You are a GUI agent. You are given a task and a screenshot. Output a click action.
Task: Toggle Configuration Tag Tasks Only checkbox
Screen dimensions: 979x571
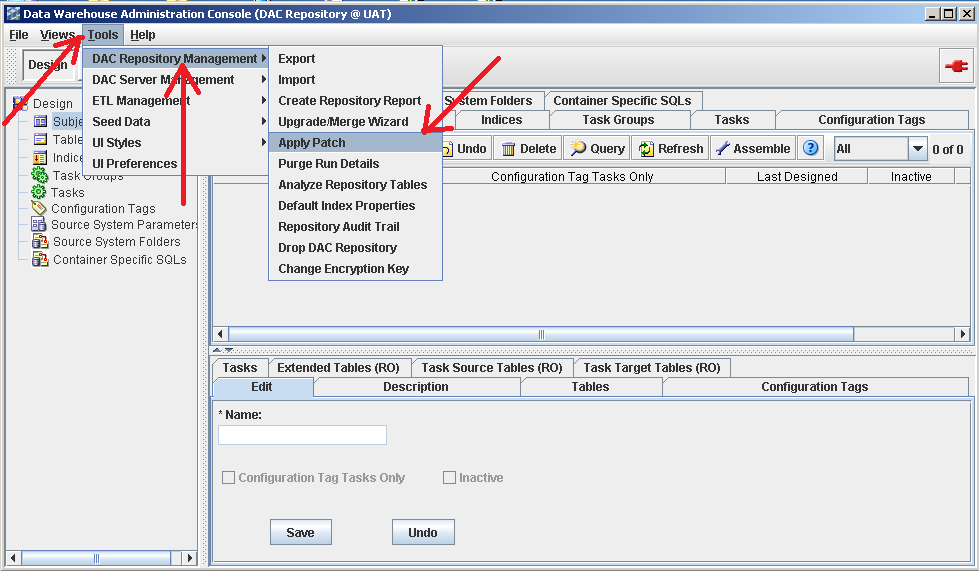(x=229, y=477)
